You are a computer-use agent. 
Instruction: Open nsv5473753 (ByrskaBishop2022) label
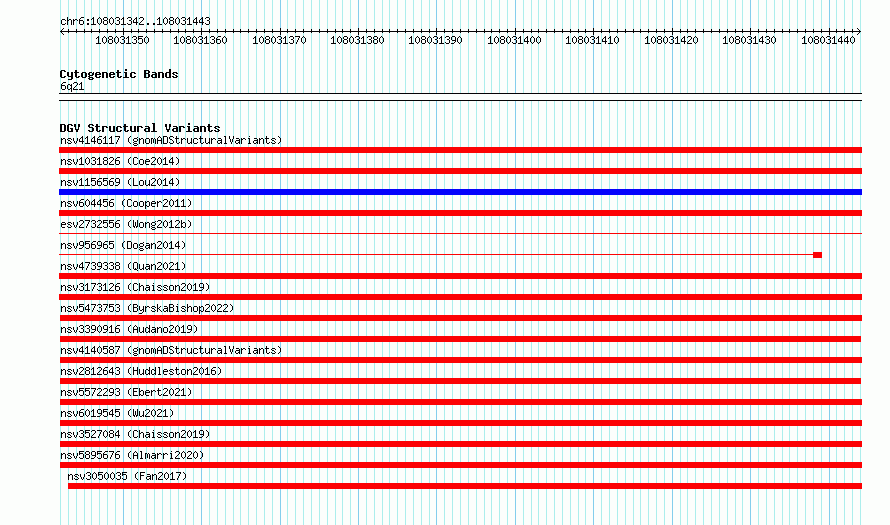click(x=147, y=308)
